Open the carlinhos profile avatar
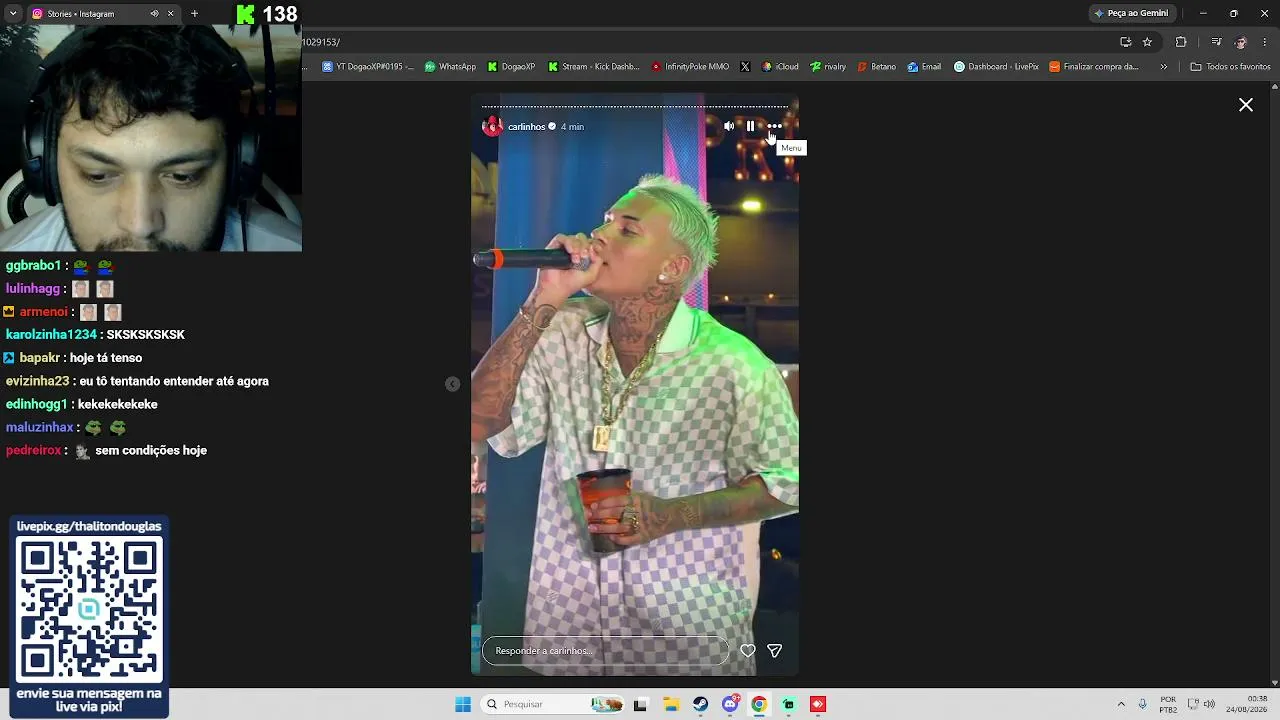 point(492,126)
